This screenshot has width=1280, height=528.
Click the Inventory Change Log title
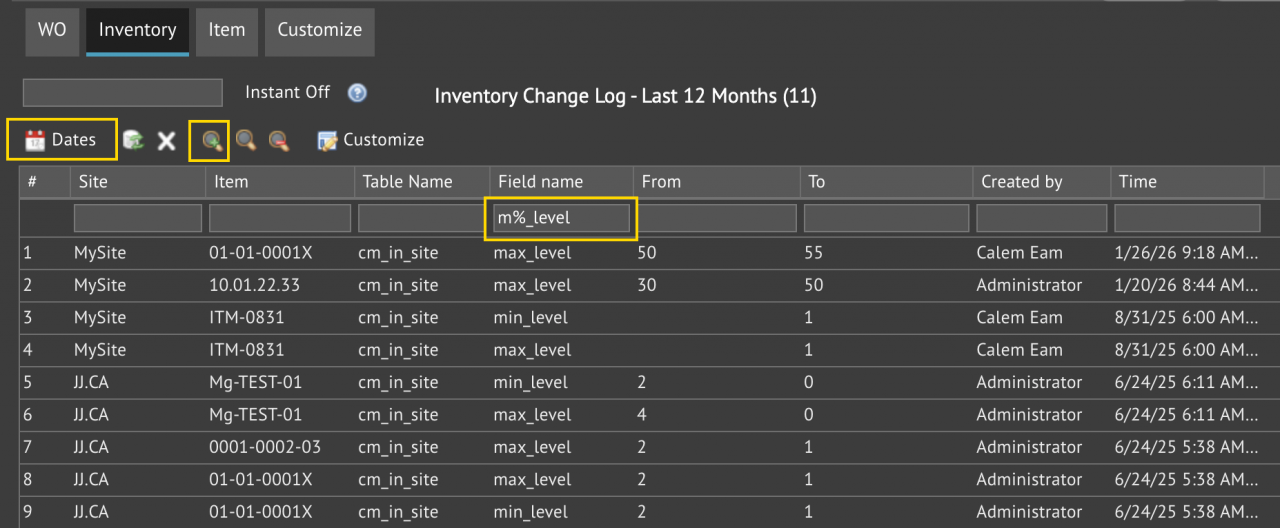(x=625, y=96)
